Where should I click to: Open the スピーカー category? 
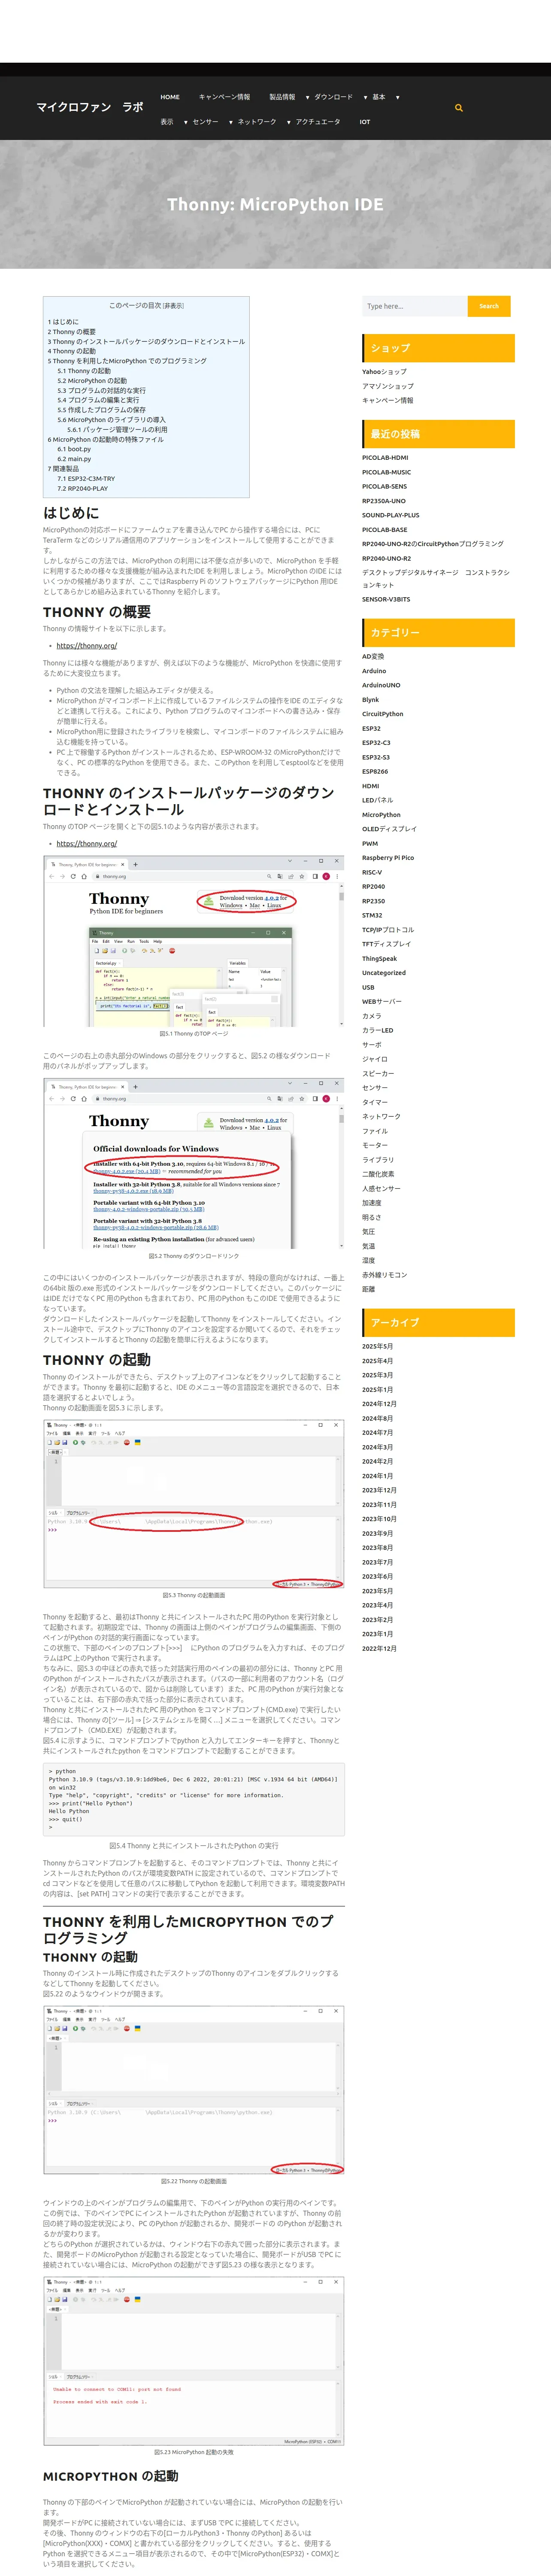378,1074
